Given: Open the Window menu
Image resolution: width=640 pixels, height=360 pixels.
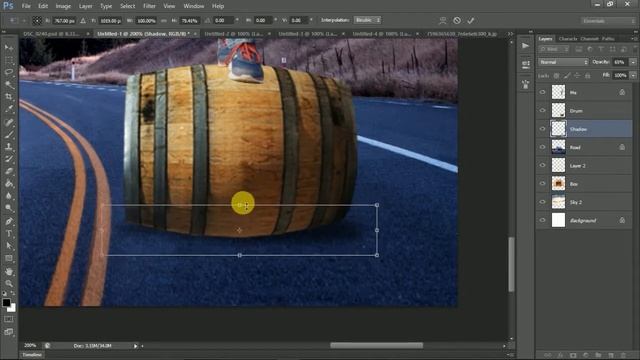Looking at the screenshot, I should tap(193, 6).
